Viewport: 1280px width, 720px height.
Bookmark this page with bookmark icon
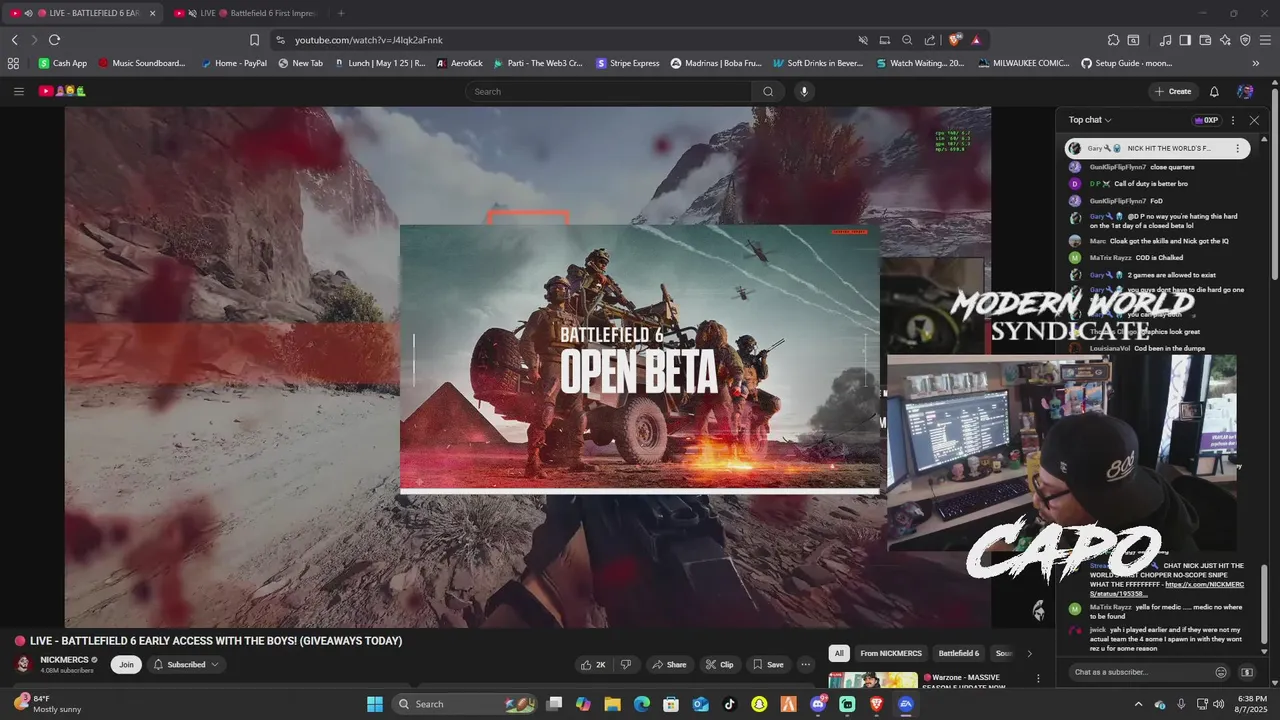254,40
